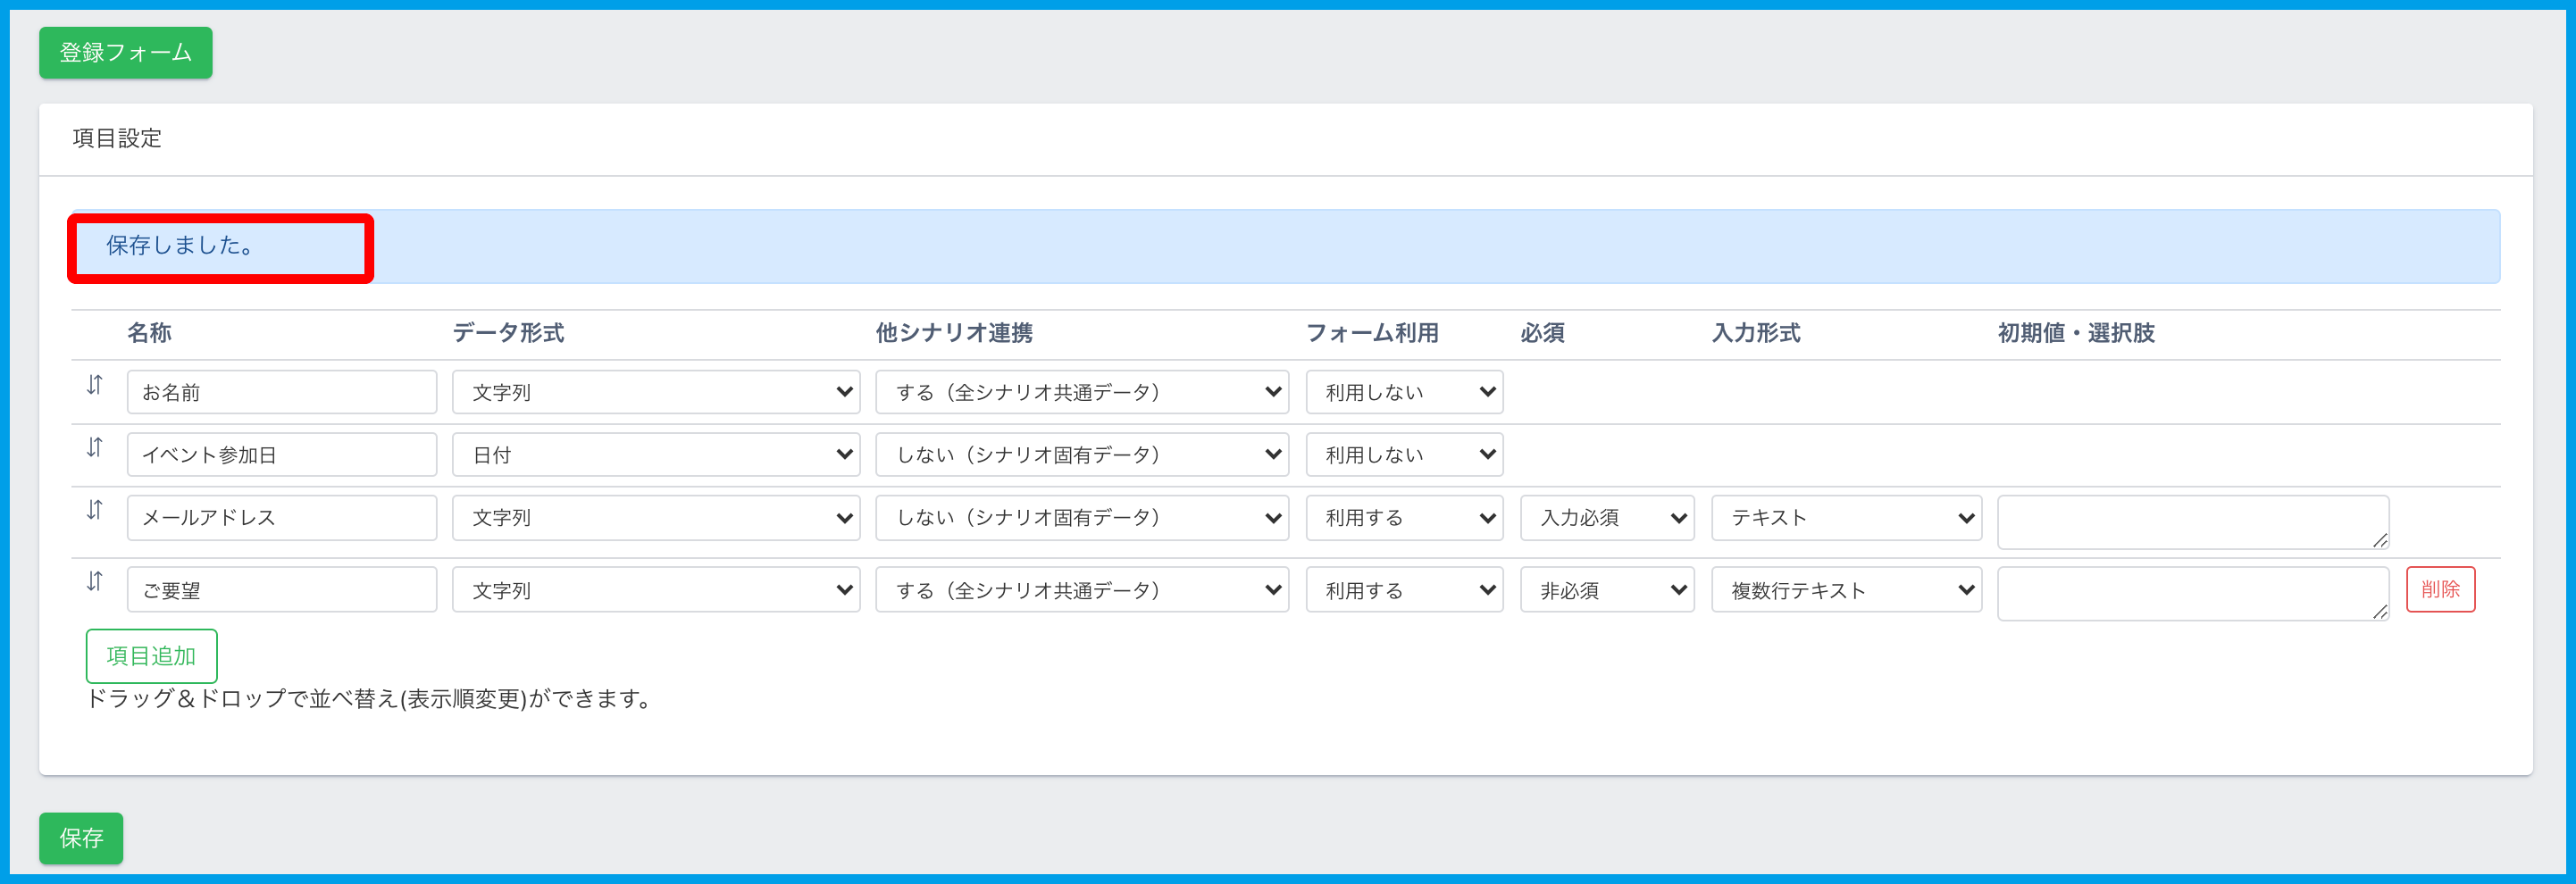Screen dimensions: 2576x884
Task: Expand scenario link dropdown for メールアドレス row
Action: pyautogui.click(x=1081, y=518)
